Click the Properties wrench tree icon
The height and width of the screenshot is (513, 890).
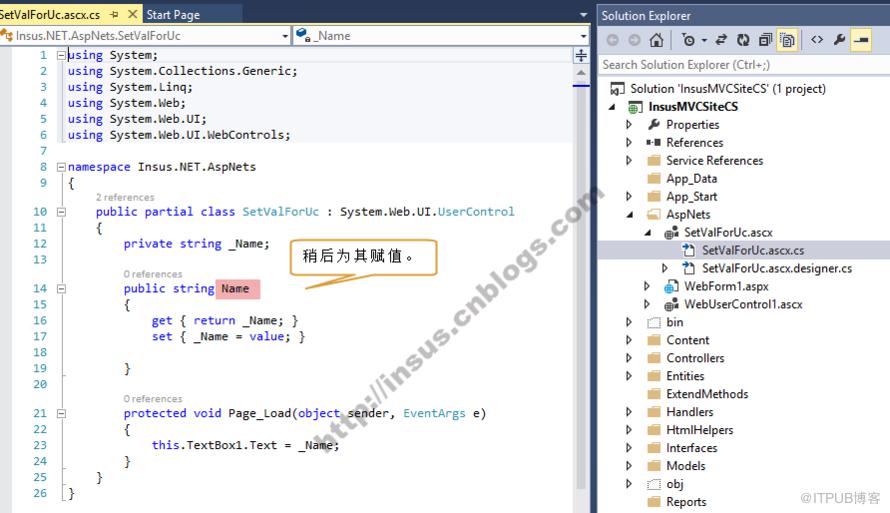(654, 124)
